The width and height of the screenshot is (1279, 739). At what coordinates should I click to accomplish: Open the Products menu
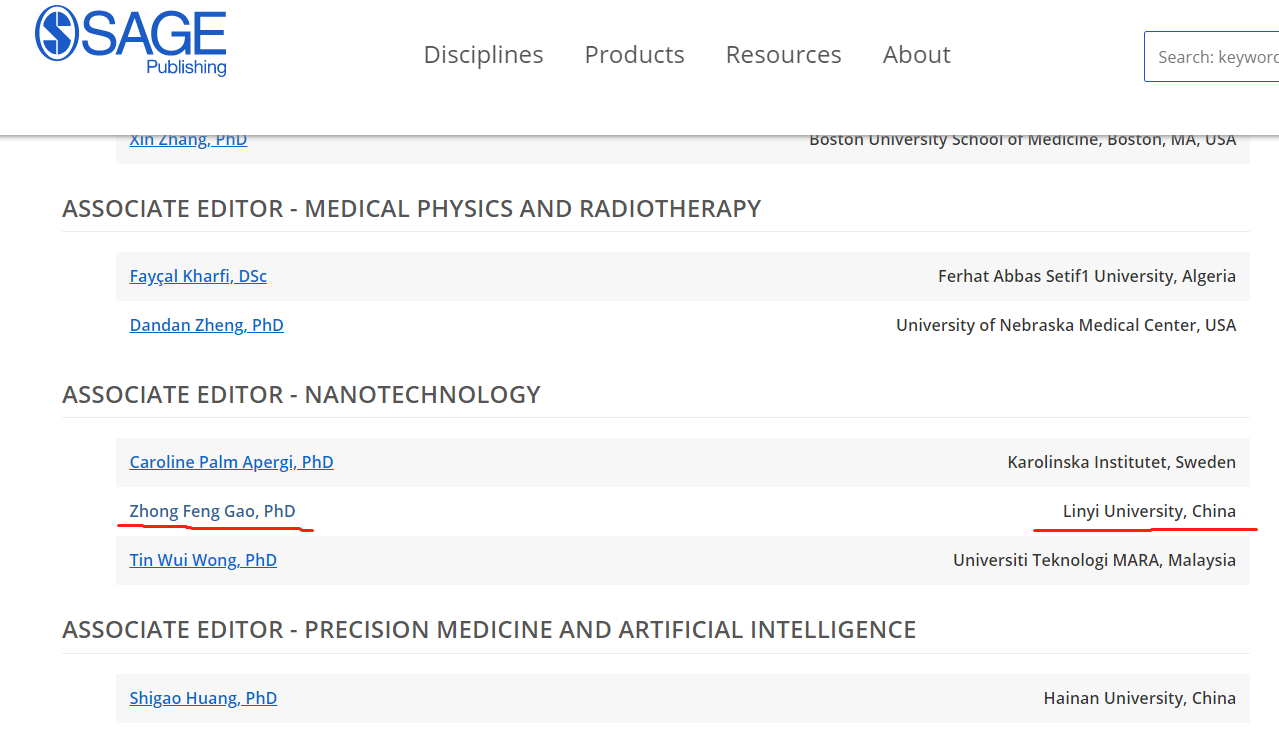click(x=634, y=55)
